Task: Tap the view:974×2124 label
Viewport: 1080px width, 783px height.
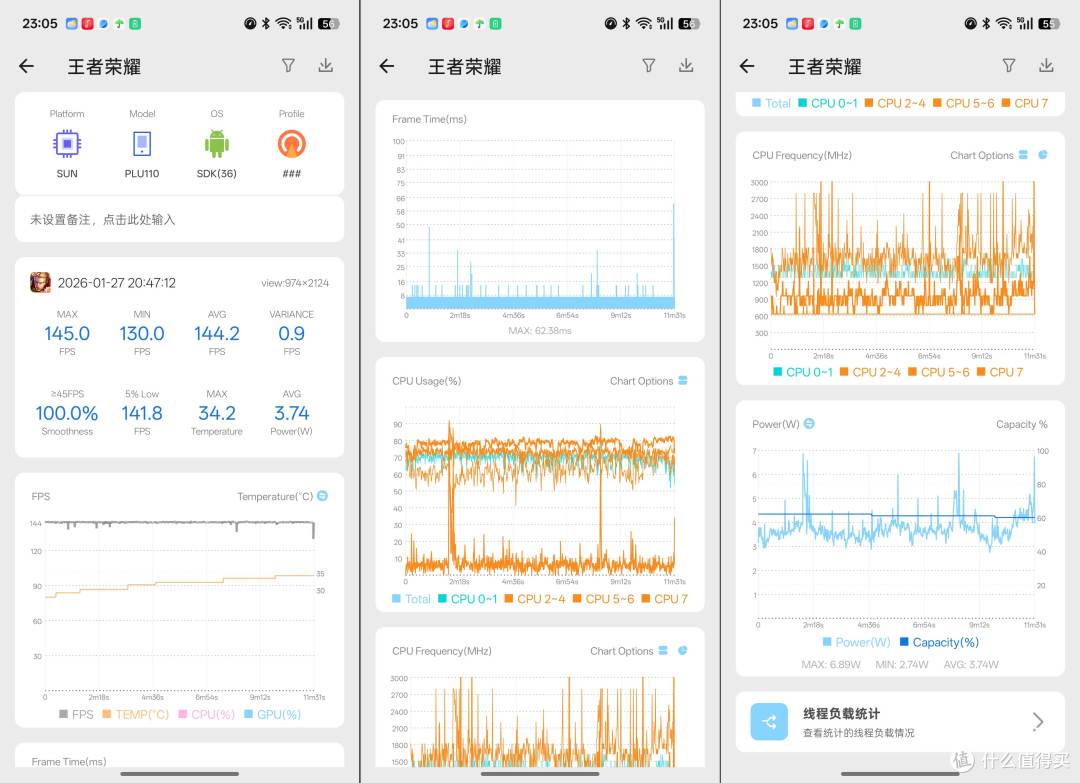Action: [x=295, y=283]
